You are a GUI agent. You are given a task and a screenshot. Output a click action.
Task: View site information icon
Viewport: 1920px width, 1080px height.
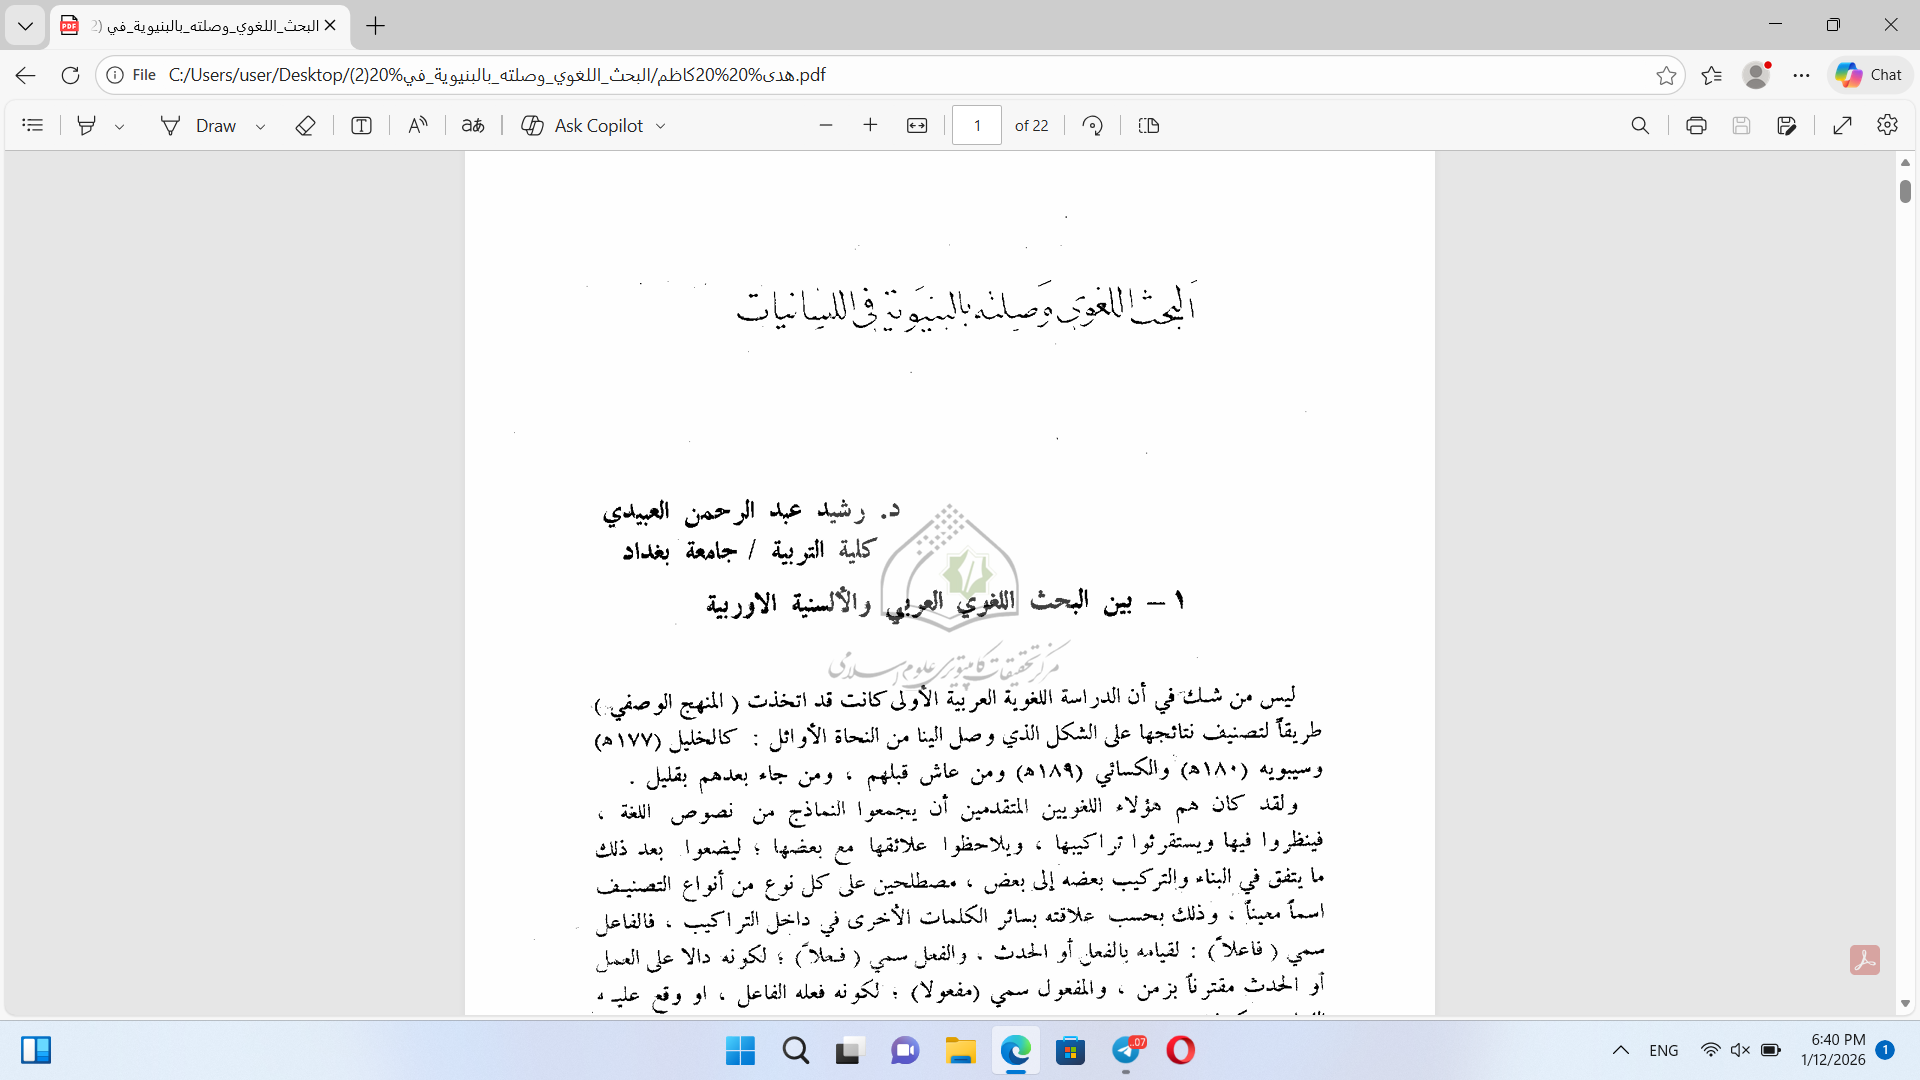[115, 75]
